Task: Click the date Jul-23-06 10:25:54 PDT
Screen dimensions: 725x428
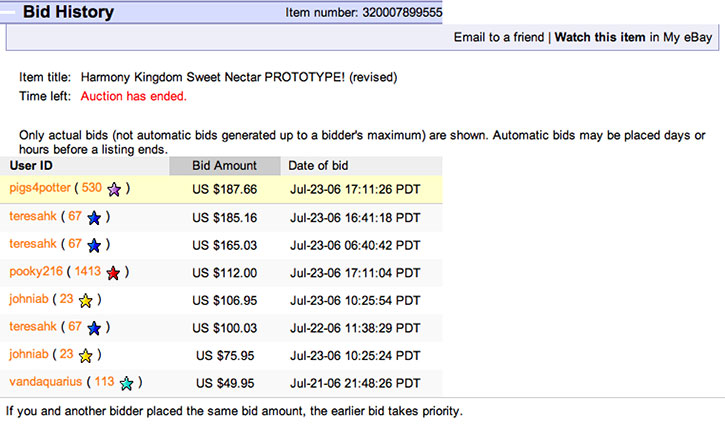Action: 355,301
